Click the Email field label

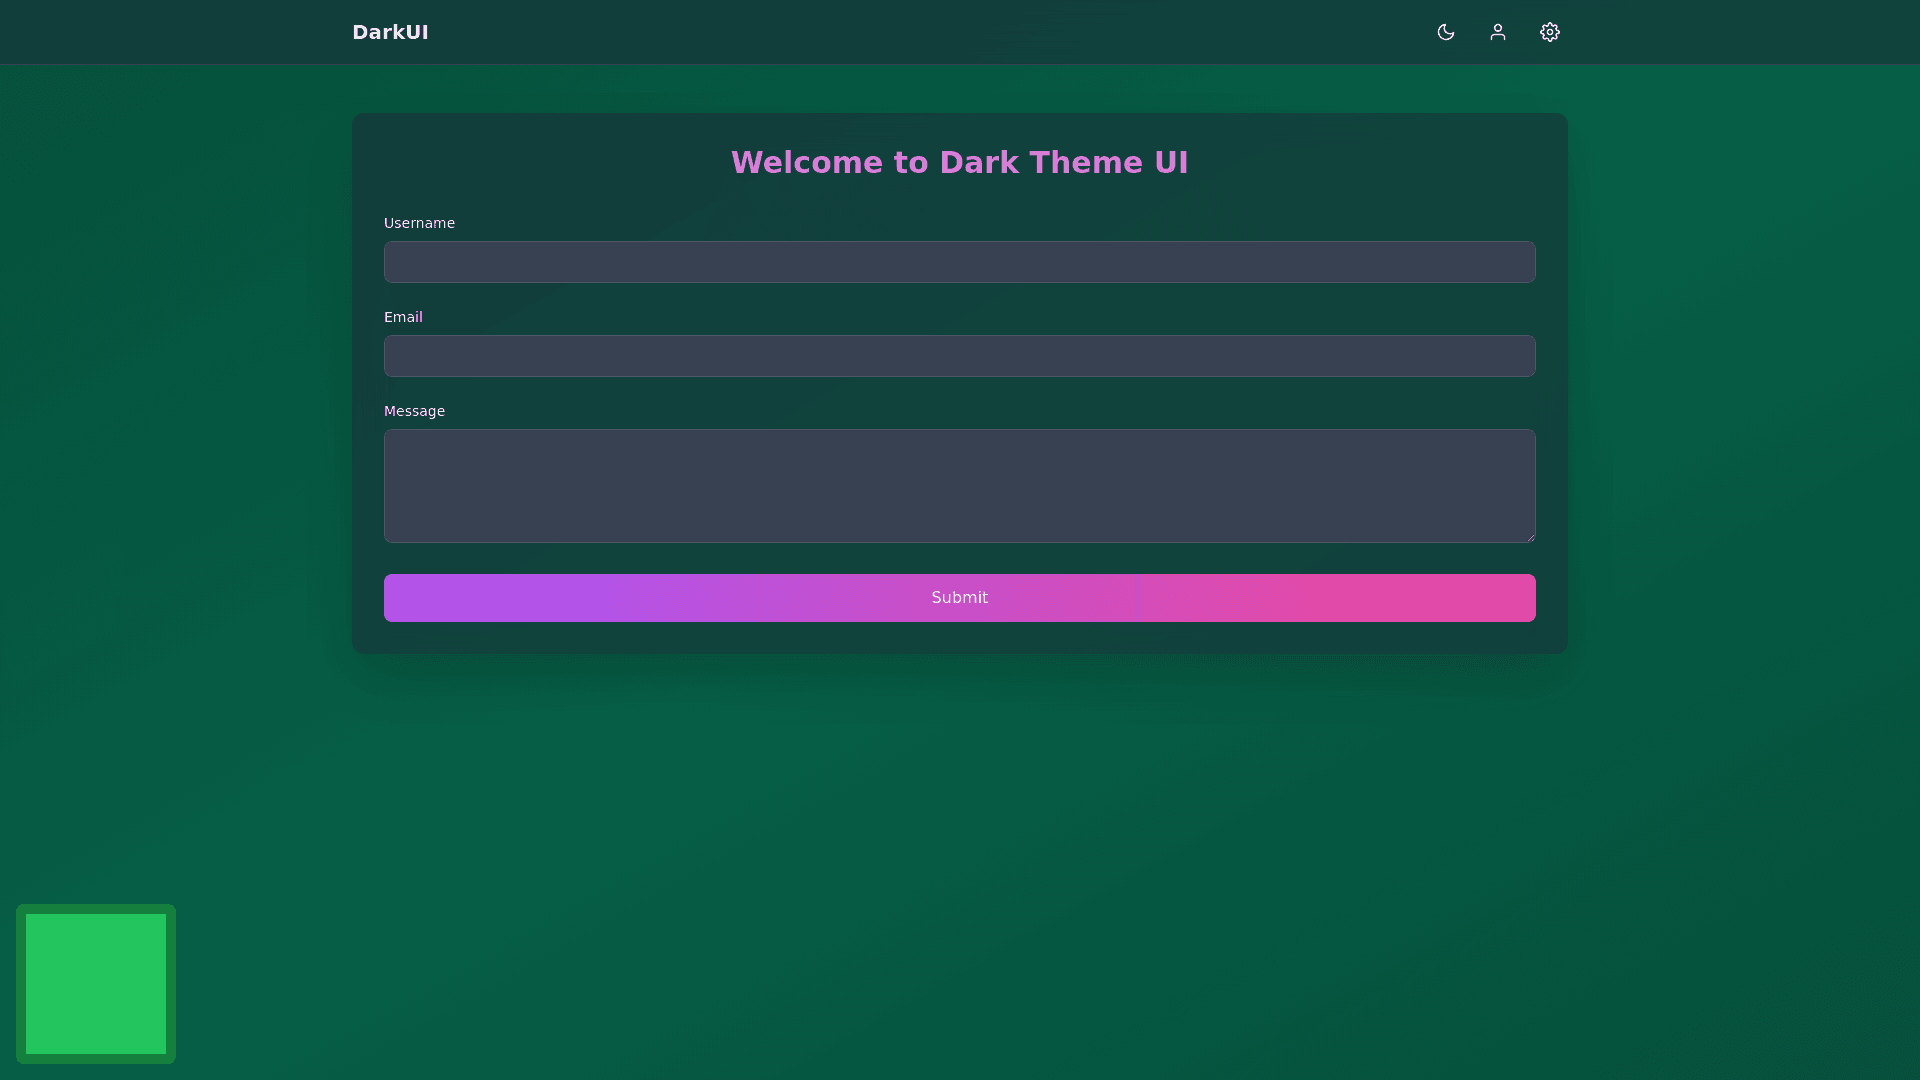click(x=403, y=317)
